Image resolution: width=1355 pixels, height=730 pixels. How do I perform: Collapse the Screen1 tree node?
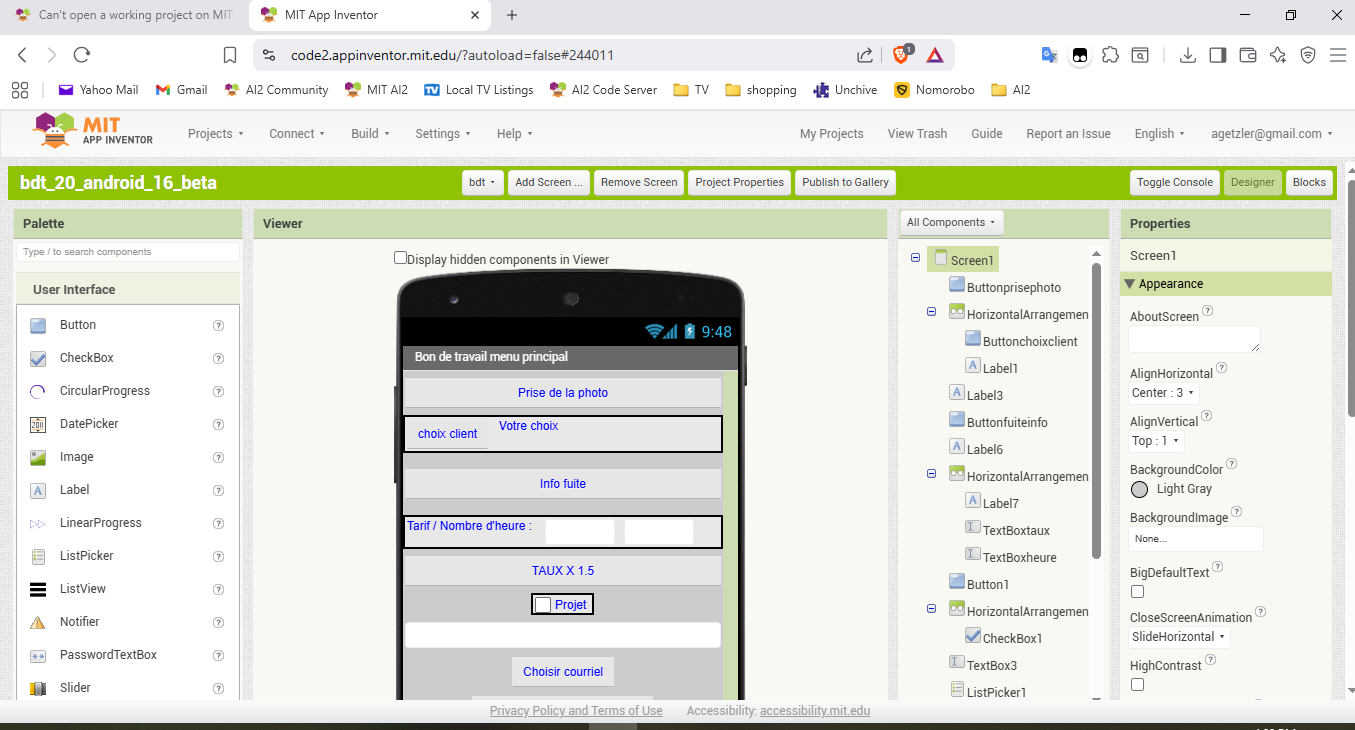915,259
